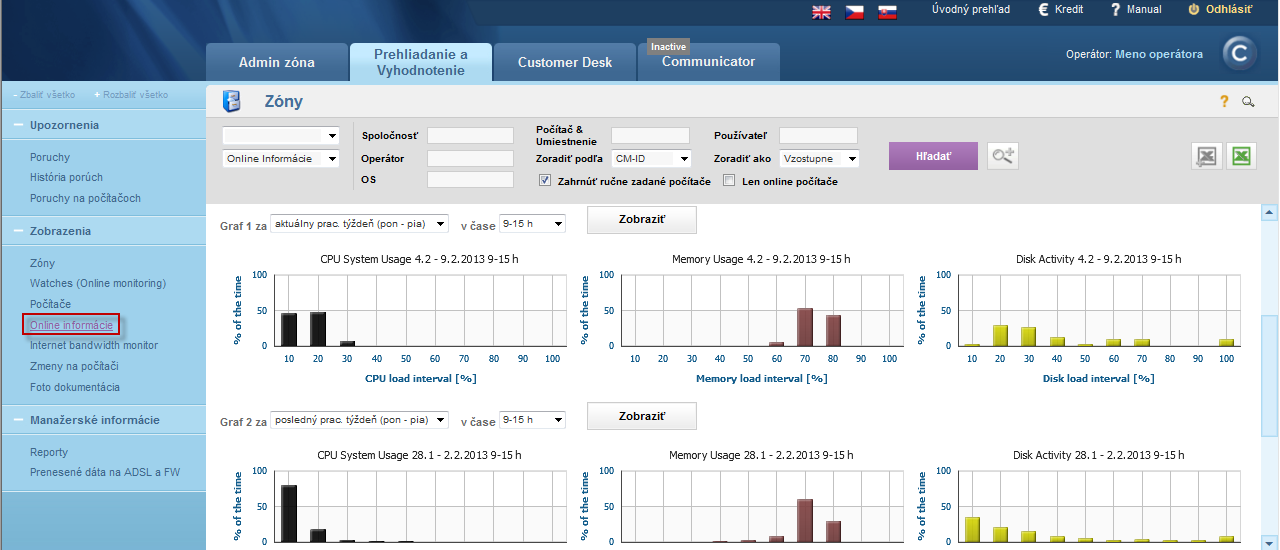Open Zmeny na počítači link

click(74, 366)
